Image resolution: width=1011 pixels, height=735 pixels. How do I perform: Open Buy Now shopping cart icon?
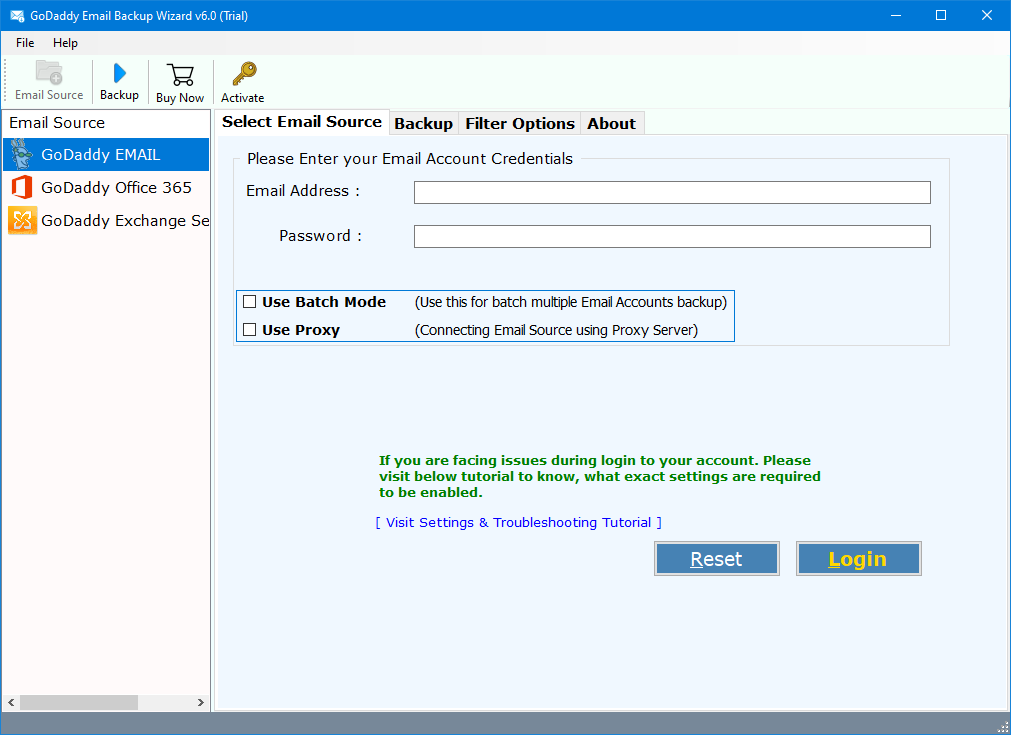180,75
